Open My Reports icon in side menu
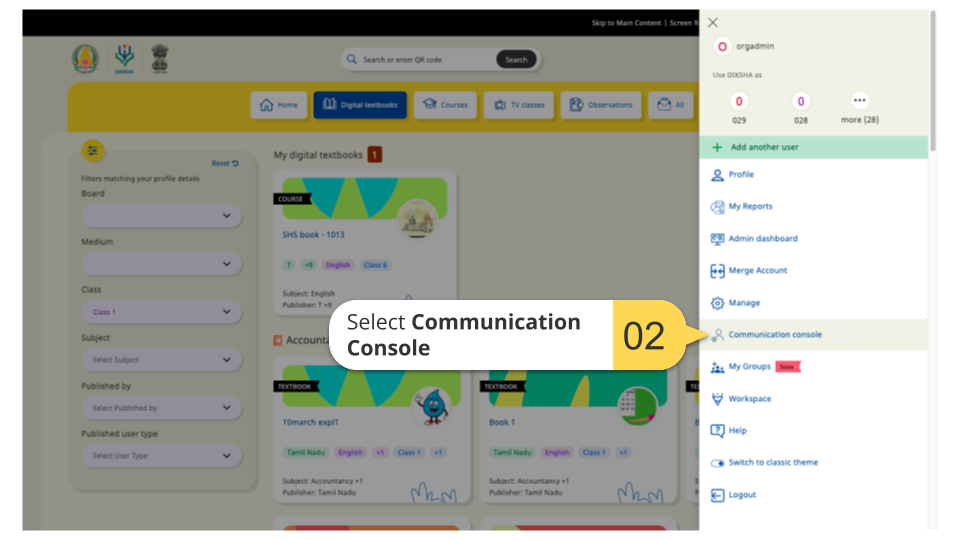This screenshot has width=960, height=540. pos(717,207)
